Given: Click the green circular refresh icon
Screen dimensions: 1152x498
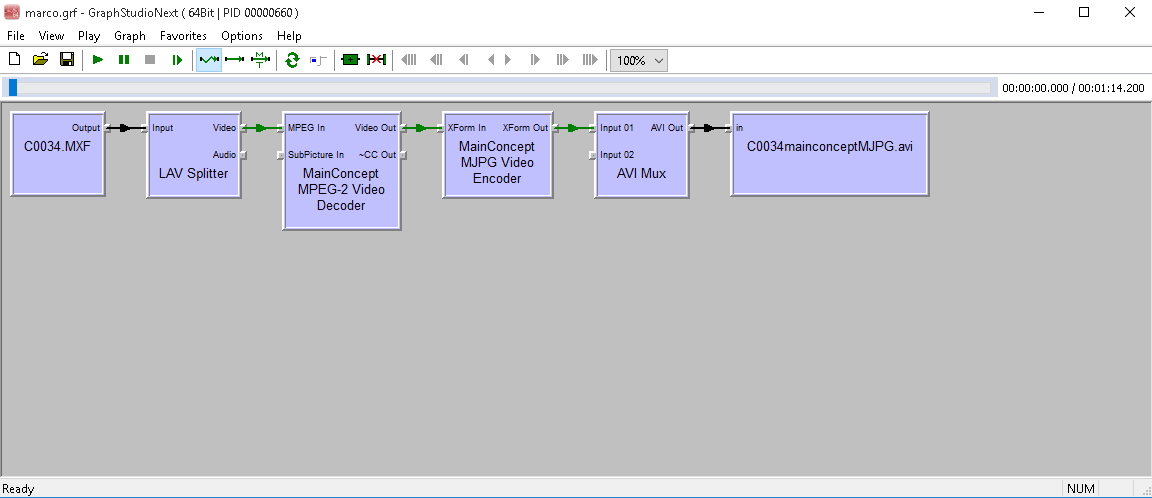Looking at the screenshot, I should 292,60.
